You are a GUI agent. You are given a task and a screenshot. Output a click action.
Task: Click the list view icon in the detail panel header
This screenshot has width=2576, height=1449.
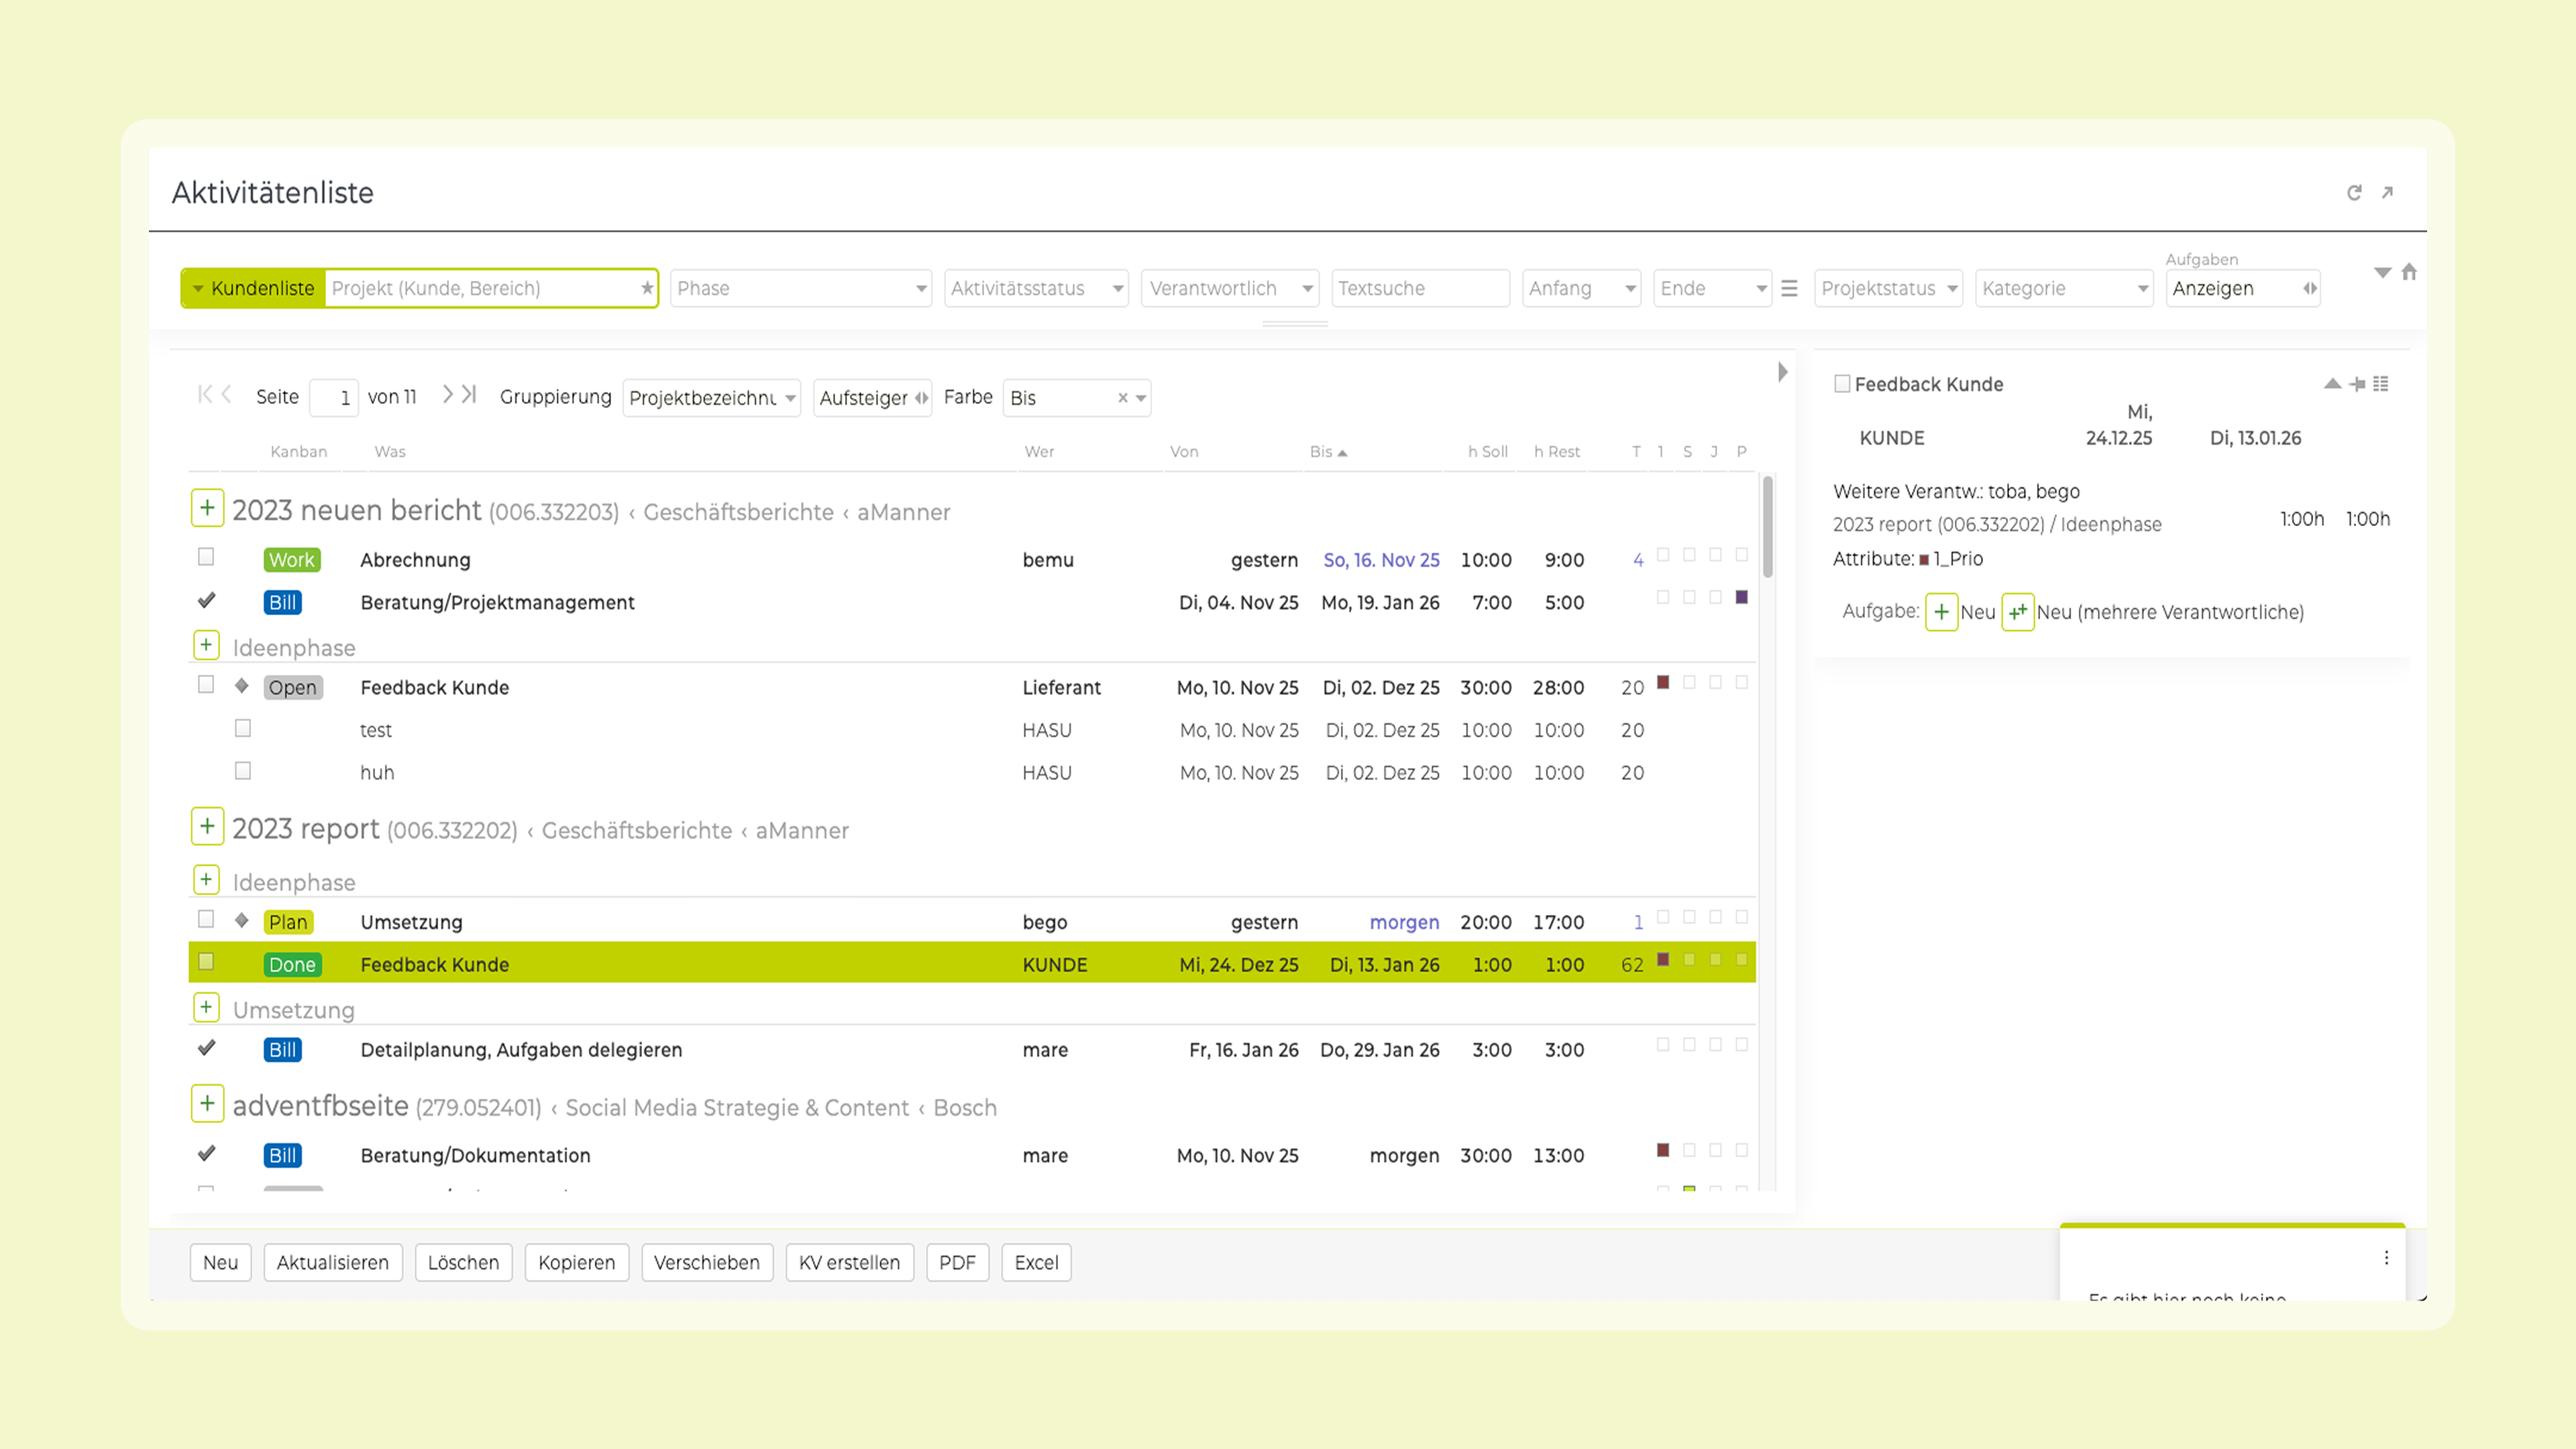coord(2381,384)
